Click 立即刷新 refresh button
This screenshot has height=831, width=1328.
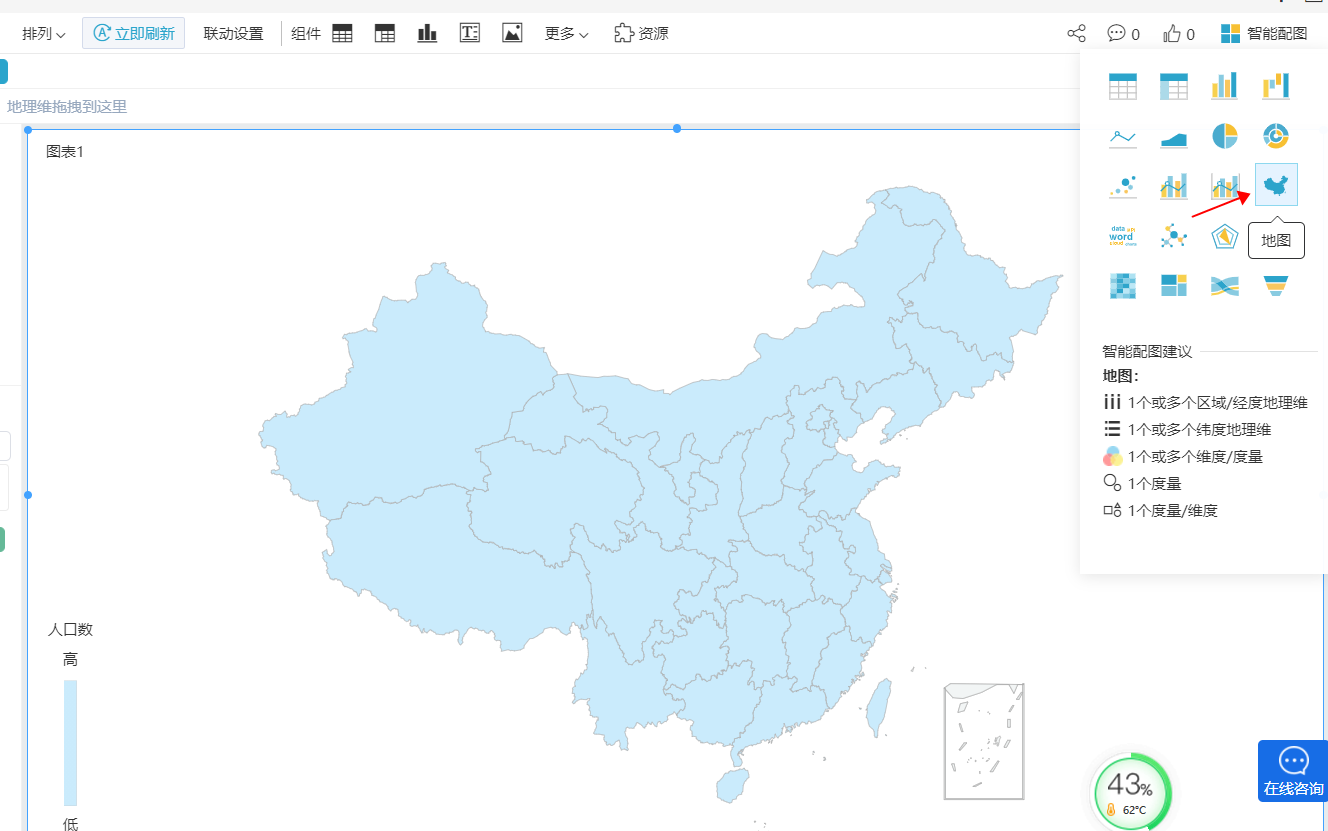[x=133, y=33]
